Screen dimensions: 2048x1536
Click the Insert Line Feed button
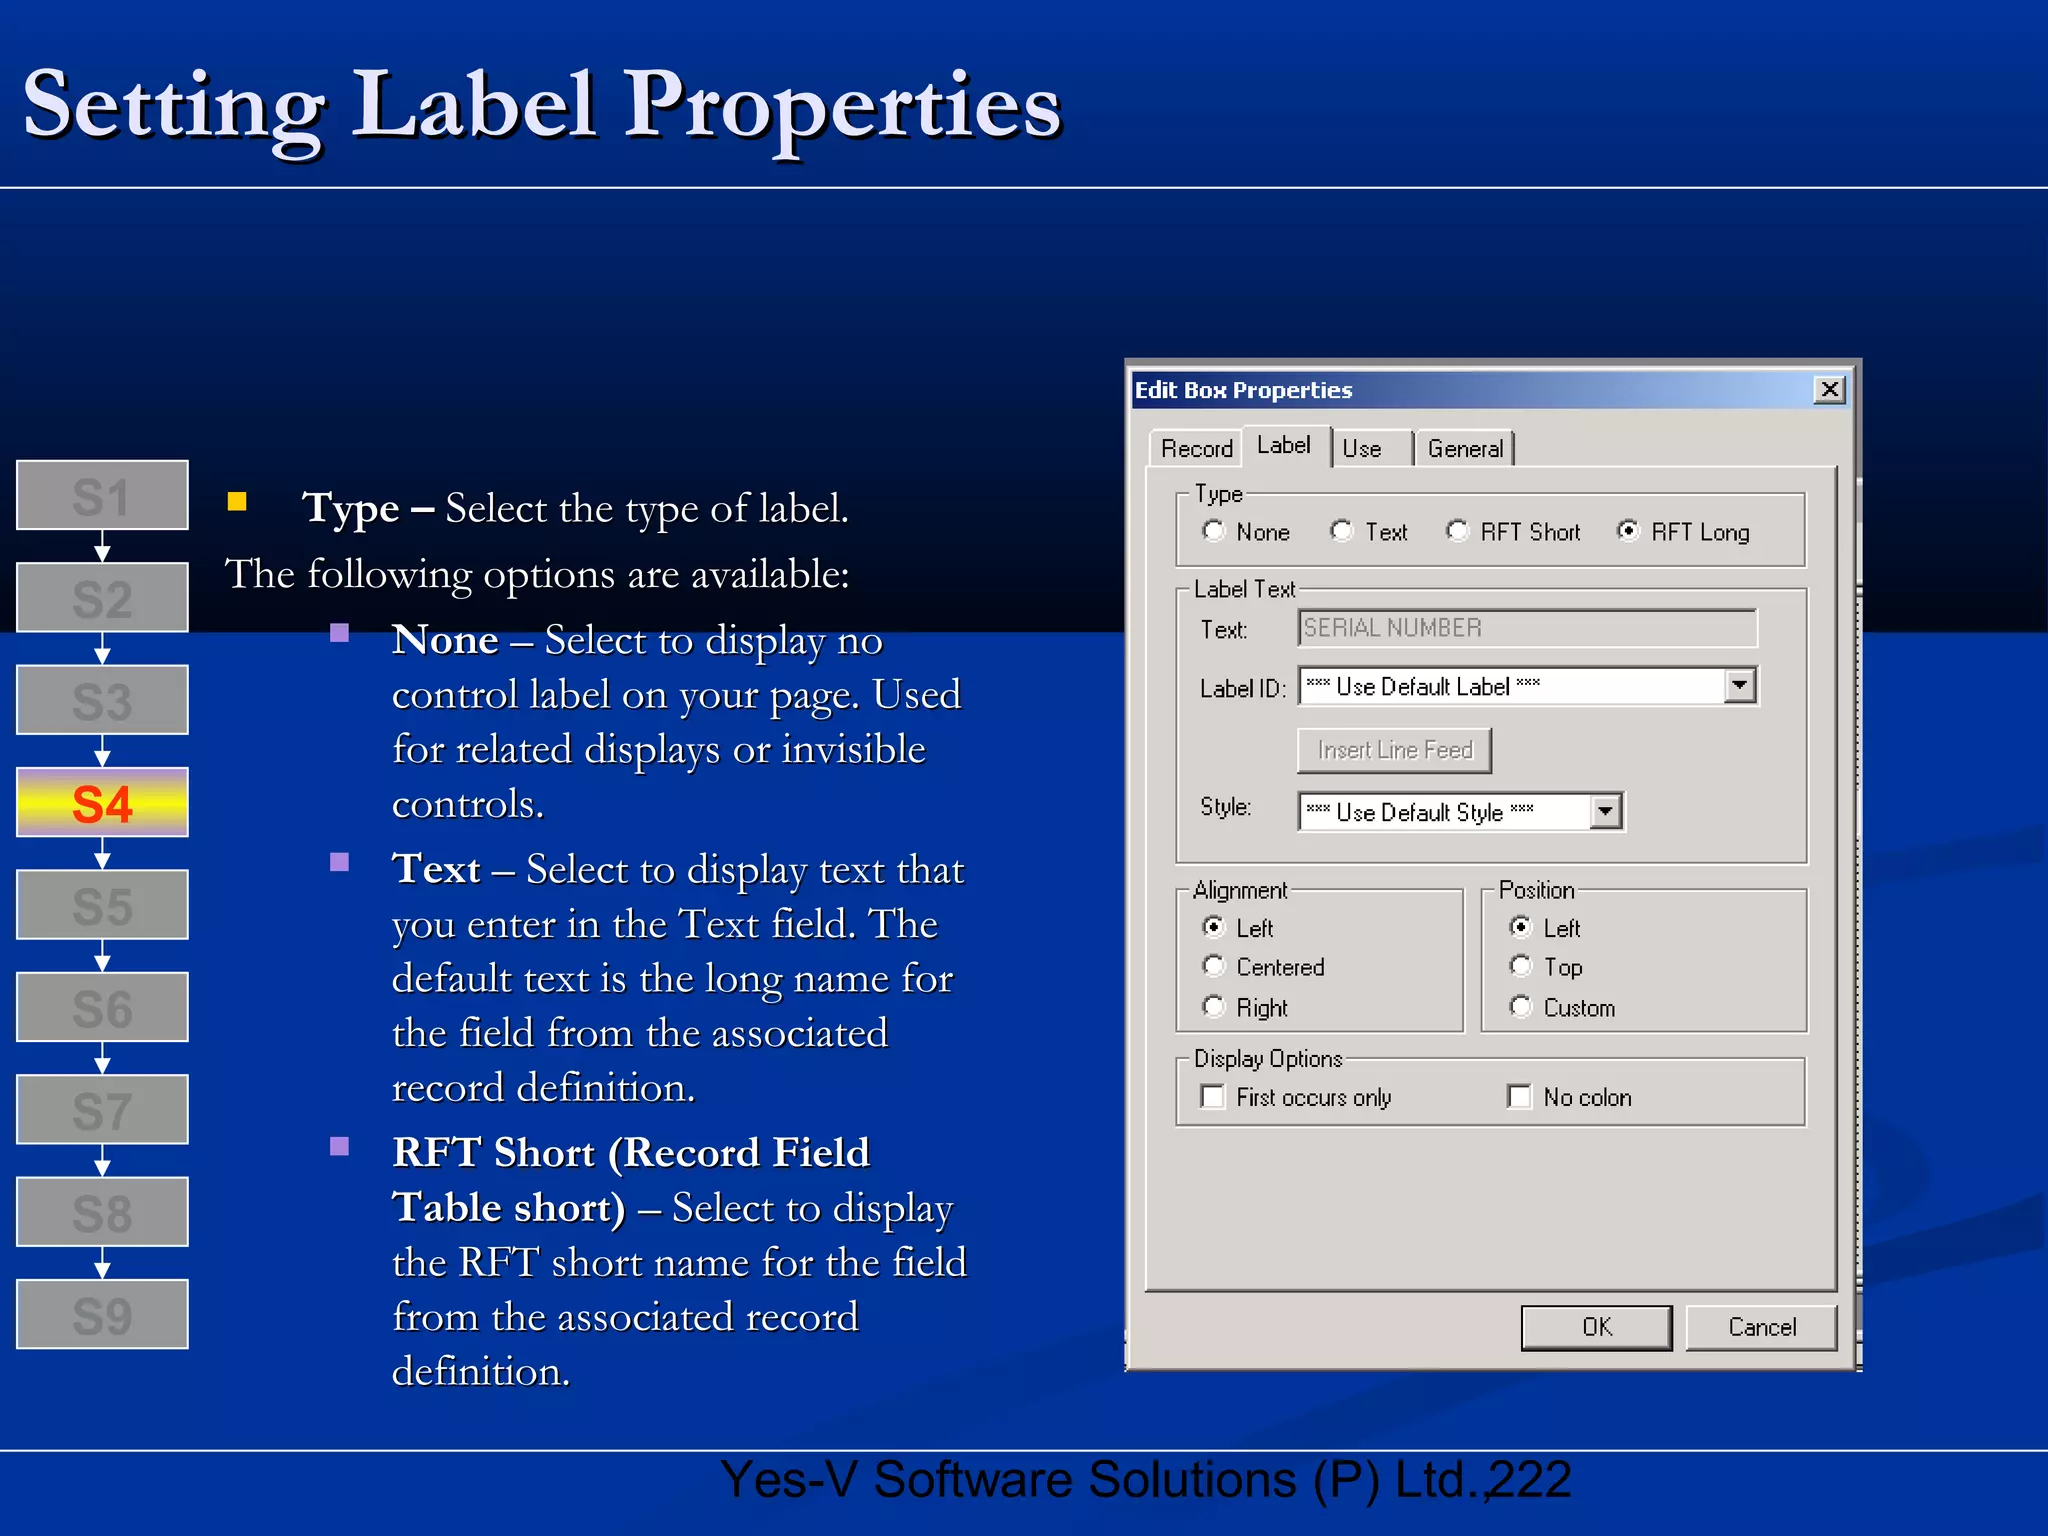[1394, 750]
